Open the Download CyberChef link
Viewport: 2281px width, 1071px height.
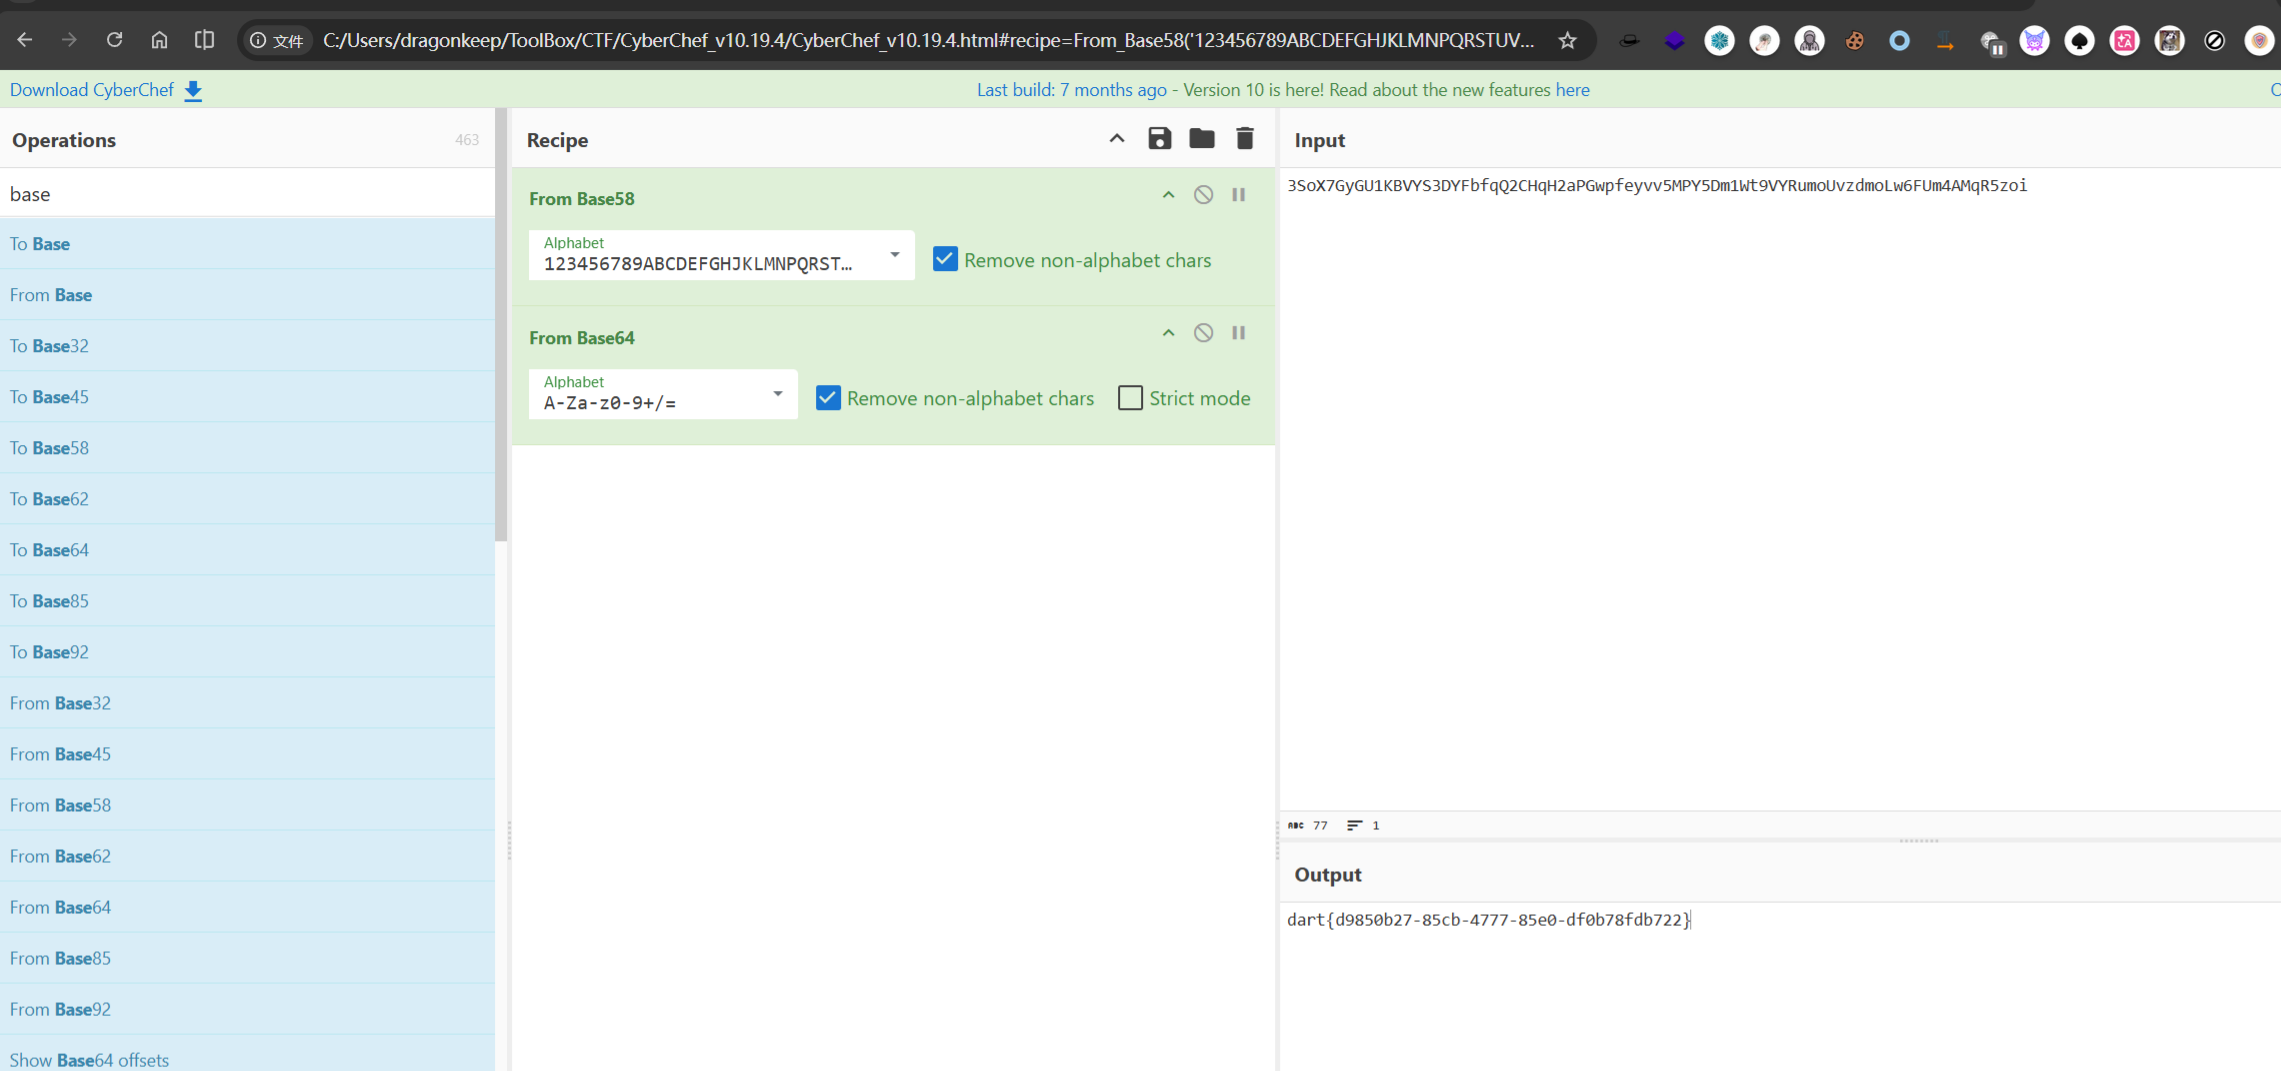[x=92, y=90]
